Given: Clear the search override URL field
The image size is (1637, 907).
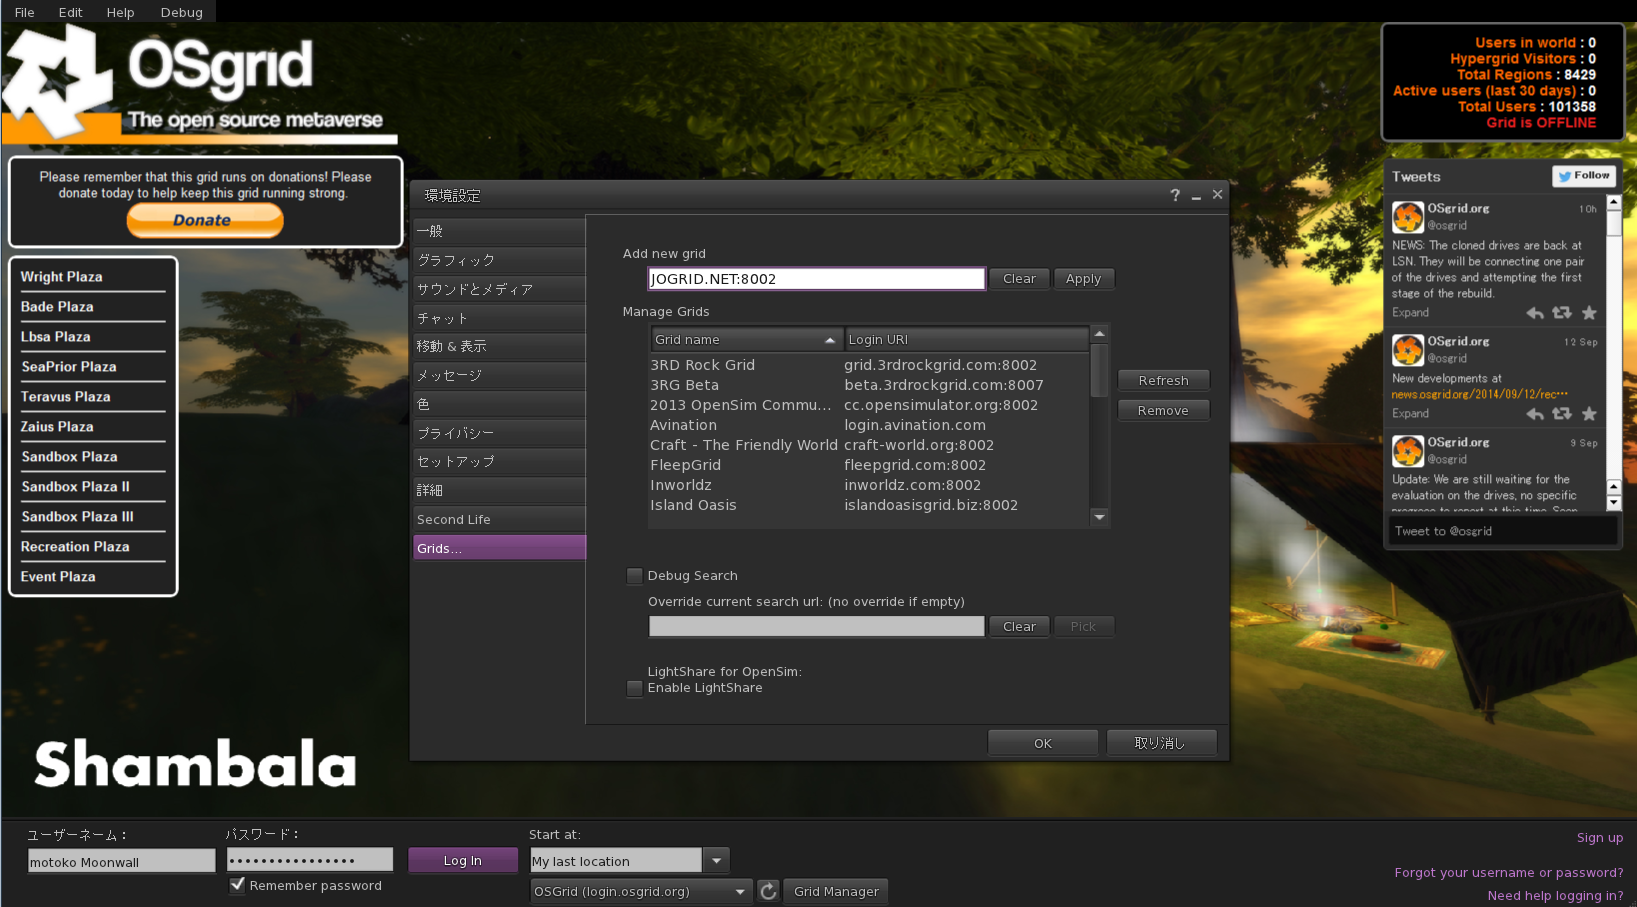Looking at the screenshot, I should click(1019, 626).
